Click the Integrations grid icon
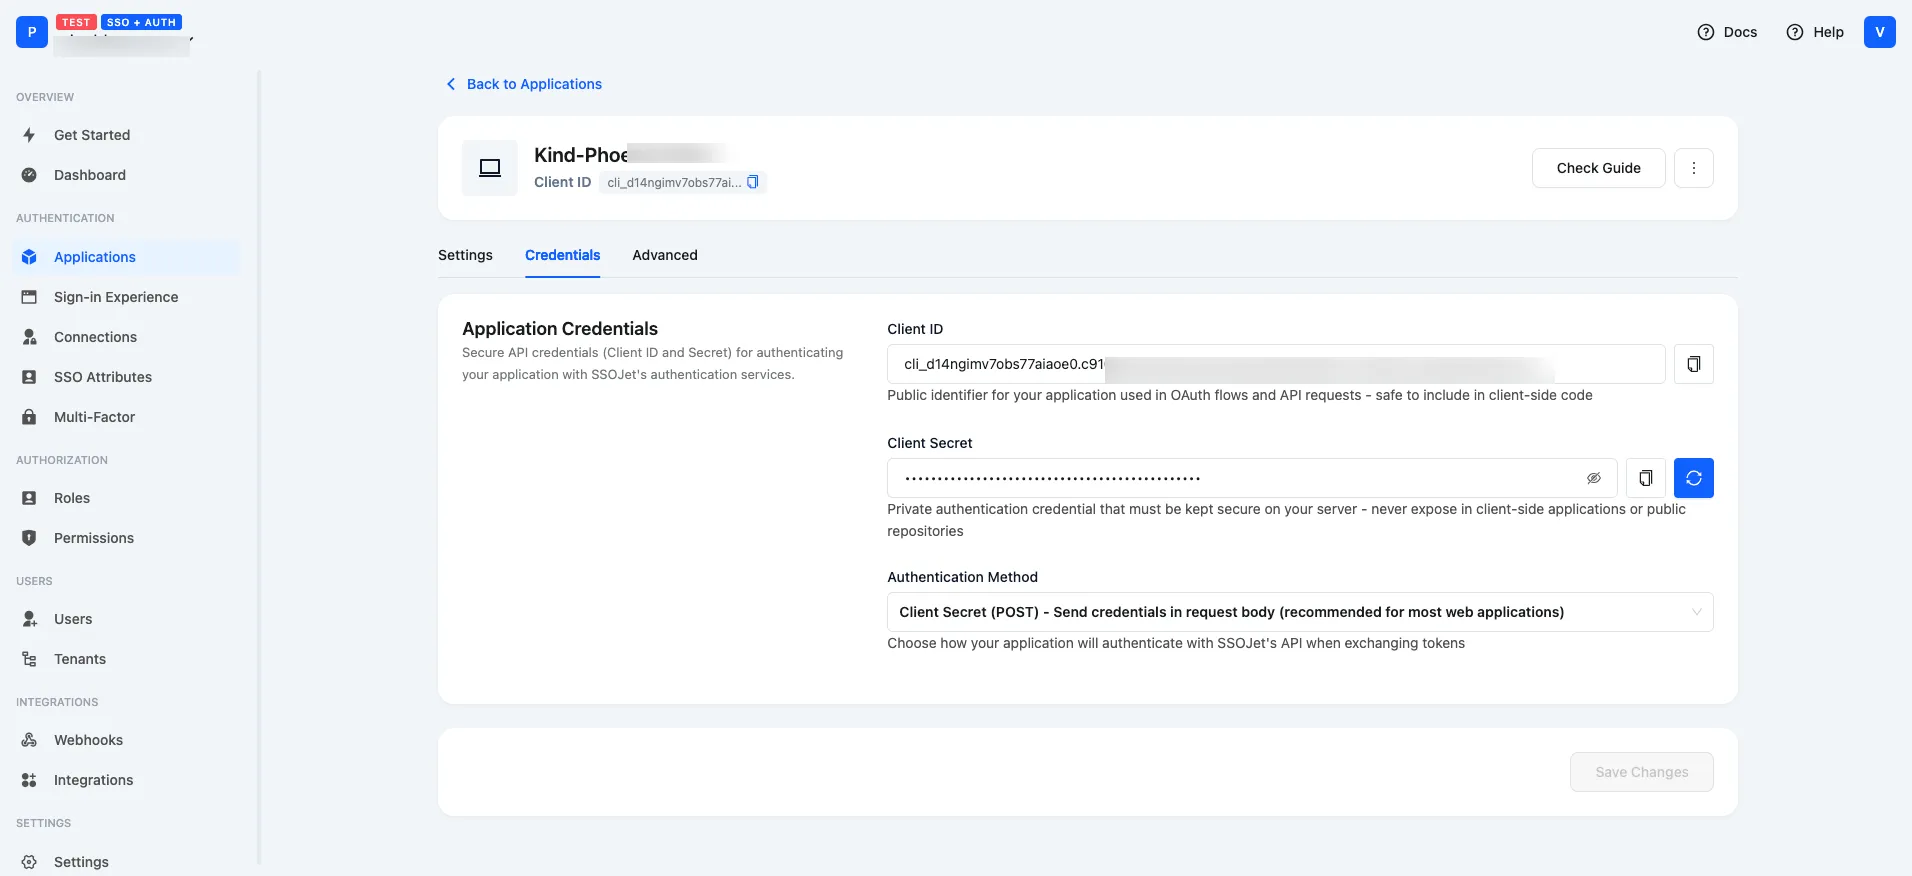This screenshot has width=1912, height=876. point(29,780)
